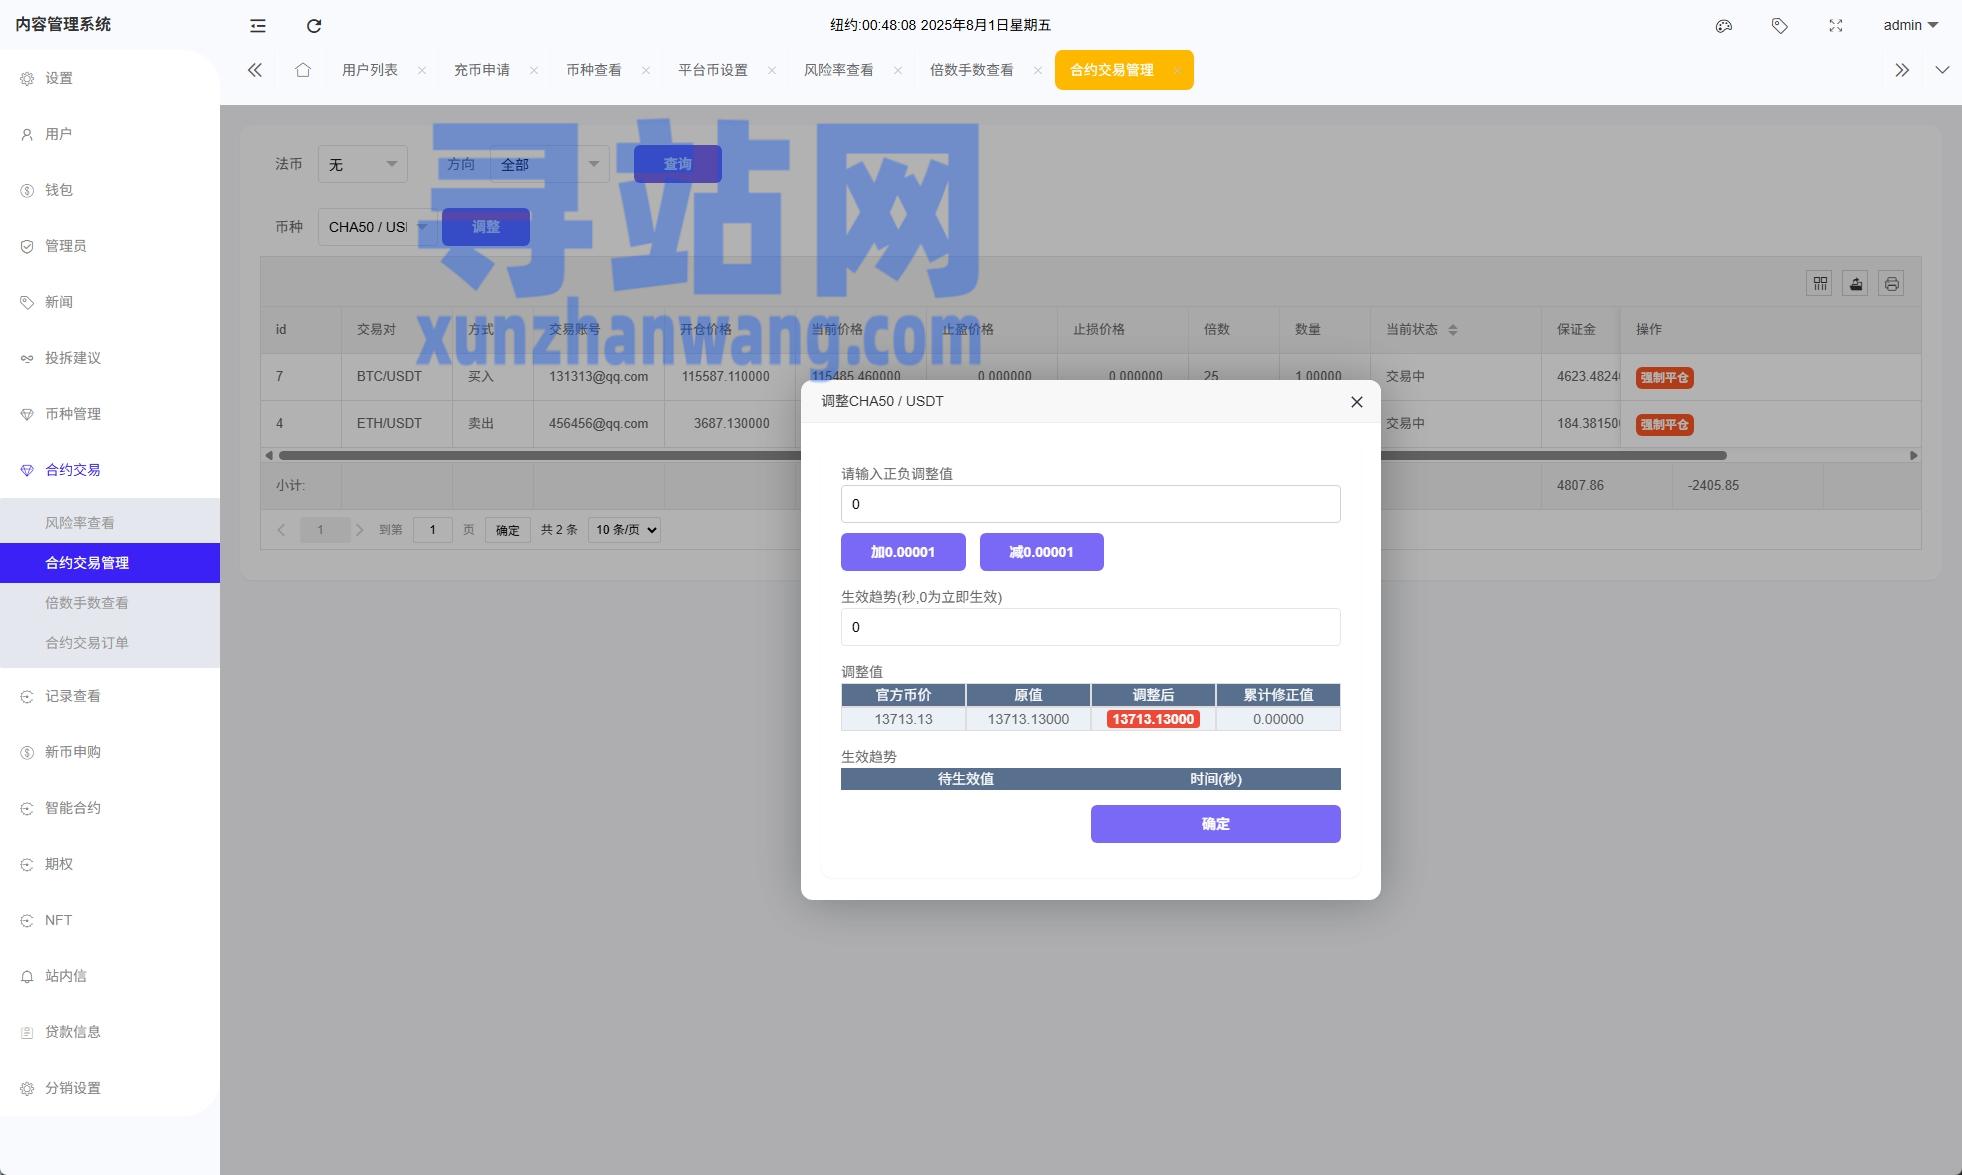This screenshot has height=1175, width=1962.
Task: Click the 生效趋势 seconds input field
Action: (x=1089, y=627)
